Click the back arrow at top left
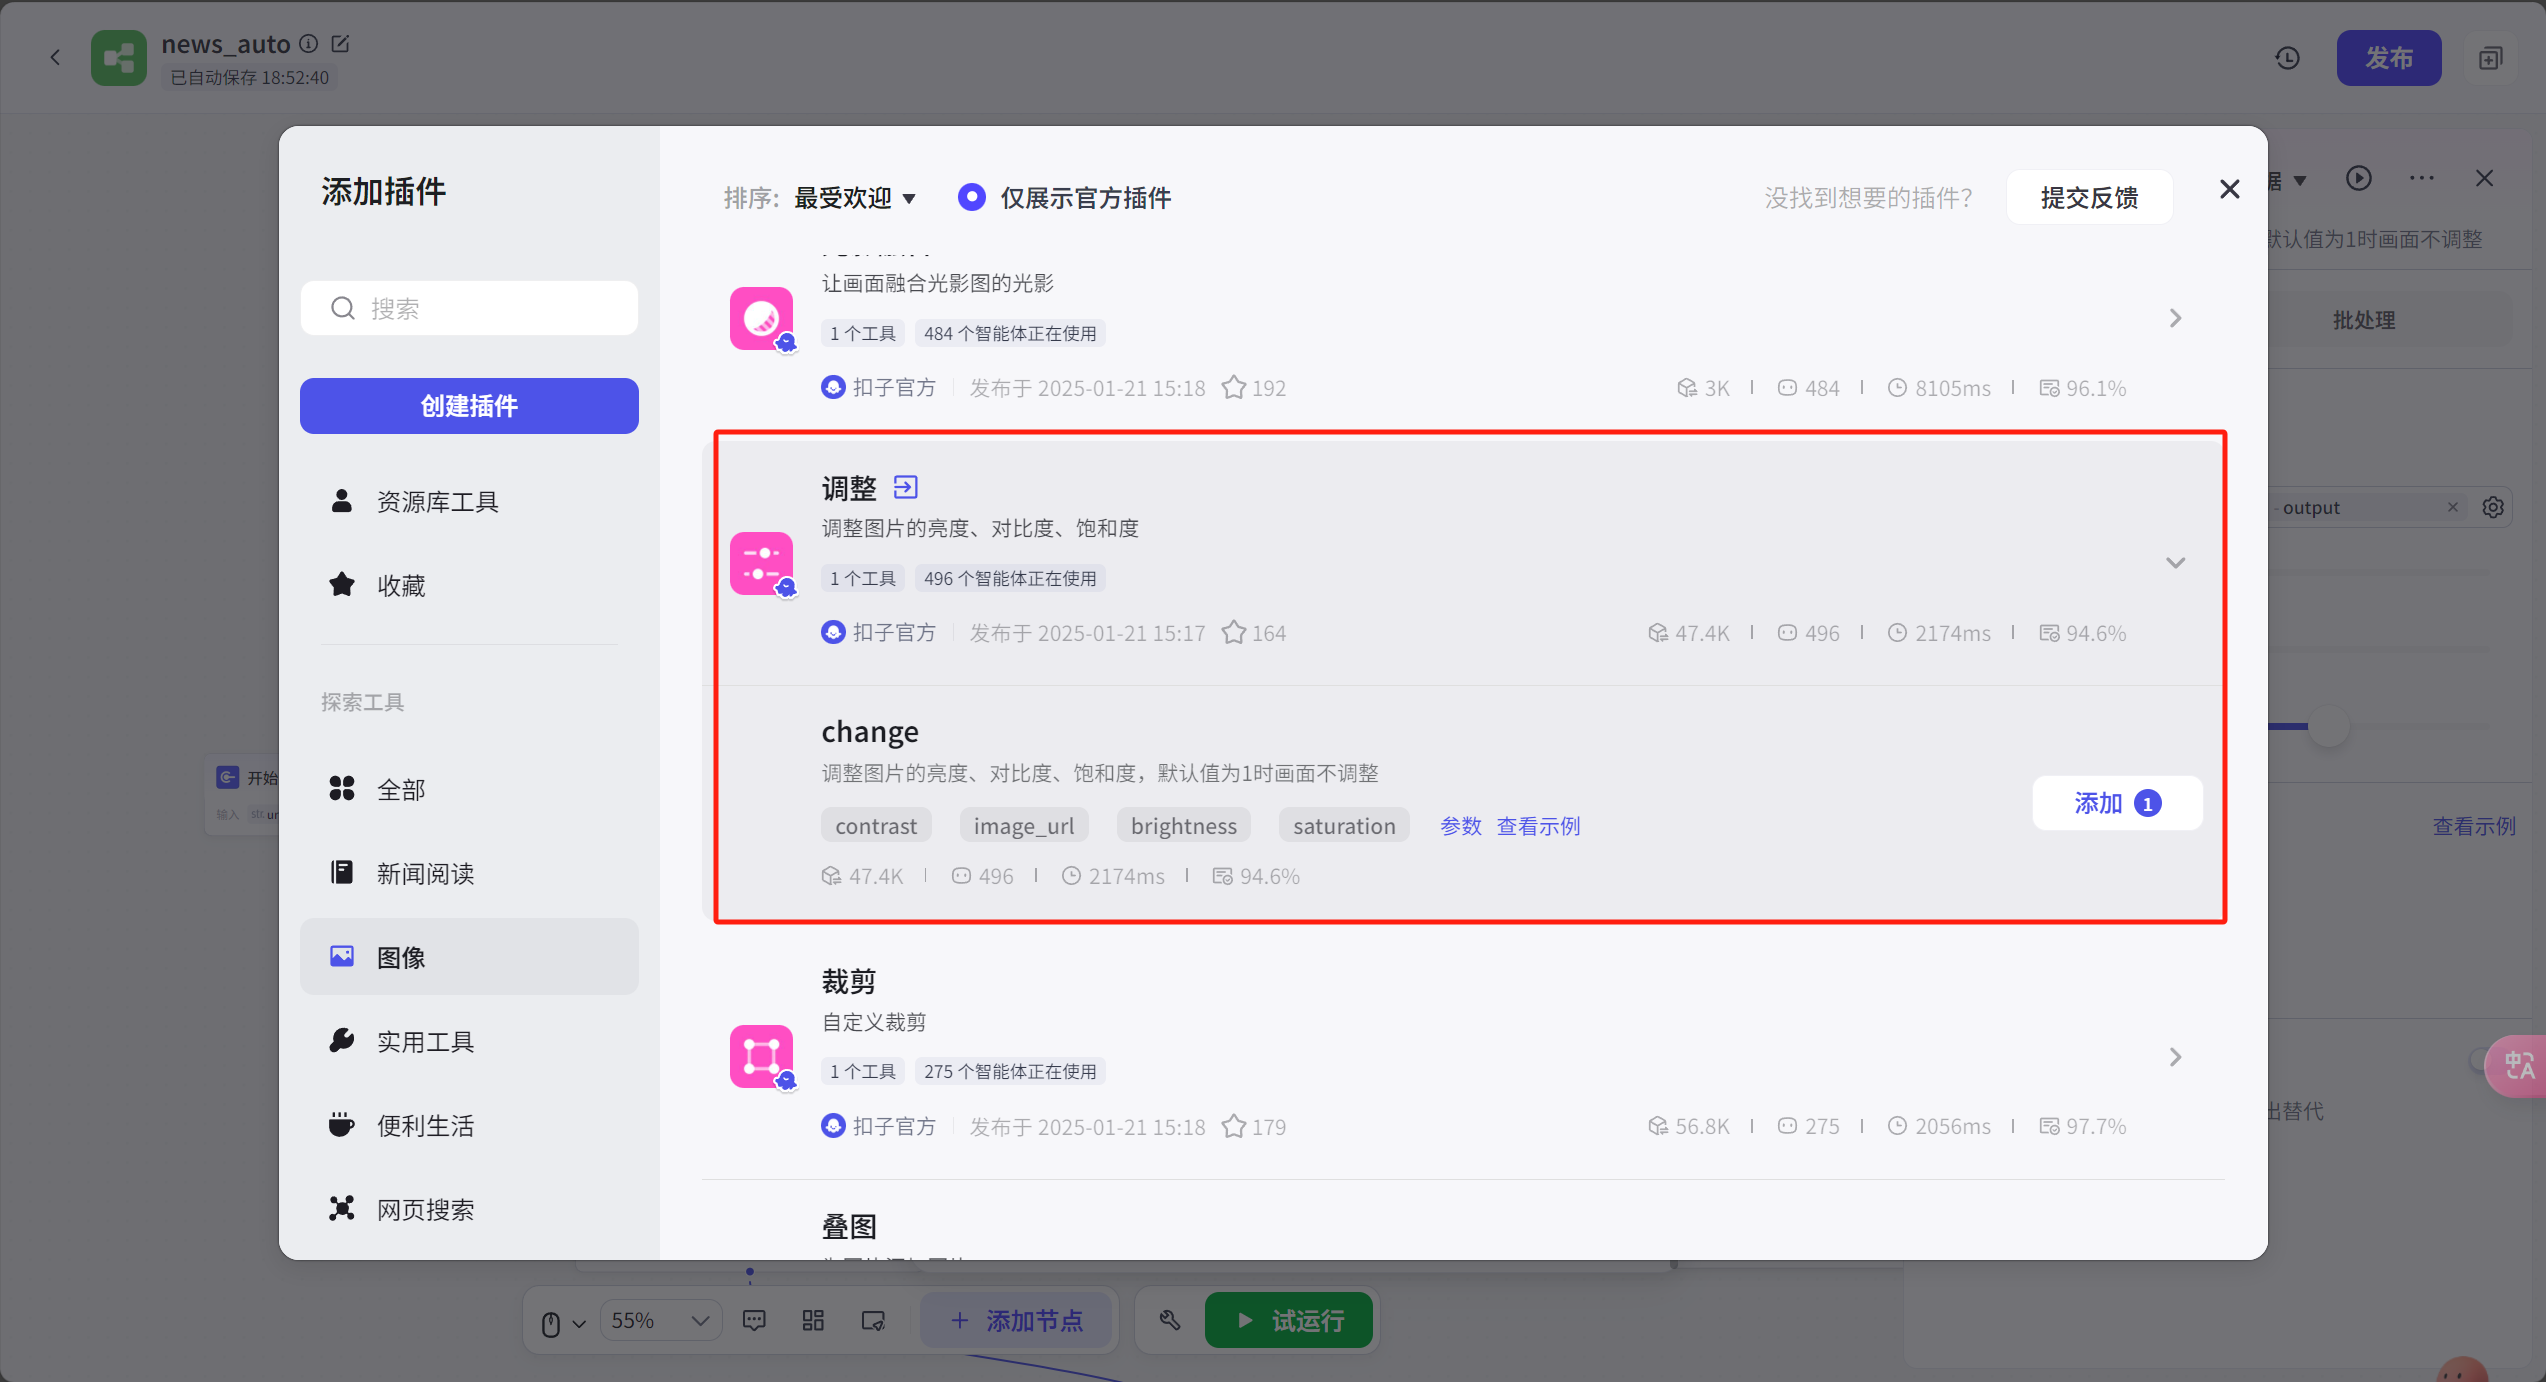The width and height of the screenshot is (2546, 1382). click(x=56, y=58)
